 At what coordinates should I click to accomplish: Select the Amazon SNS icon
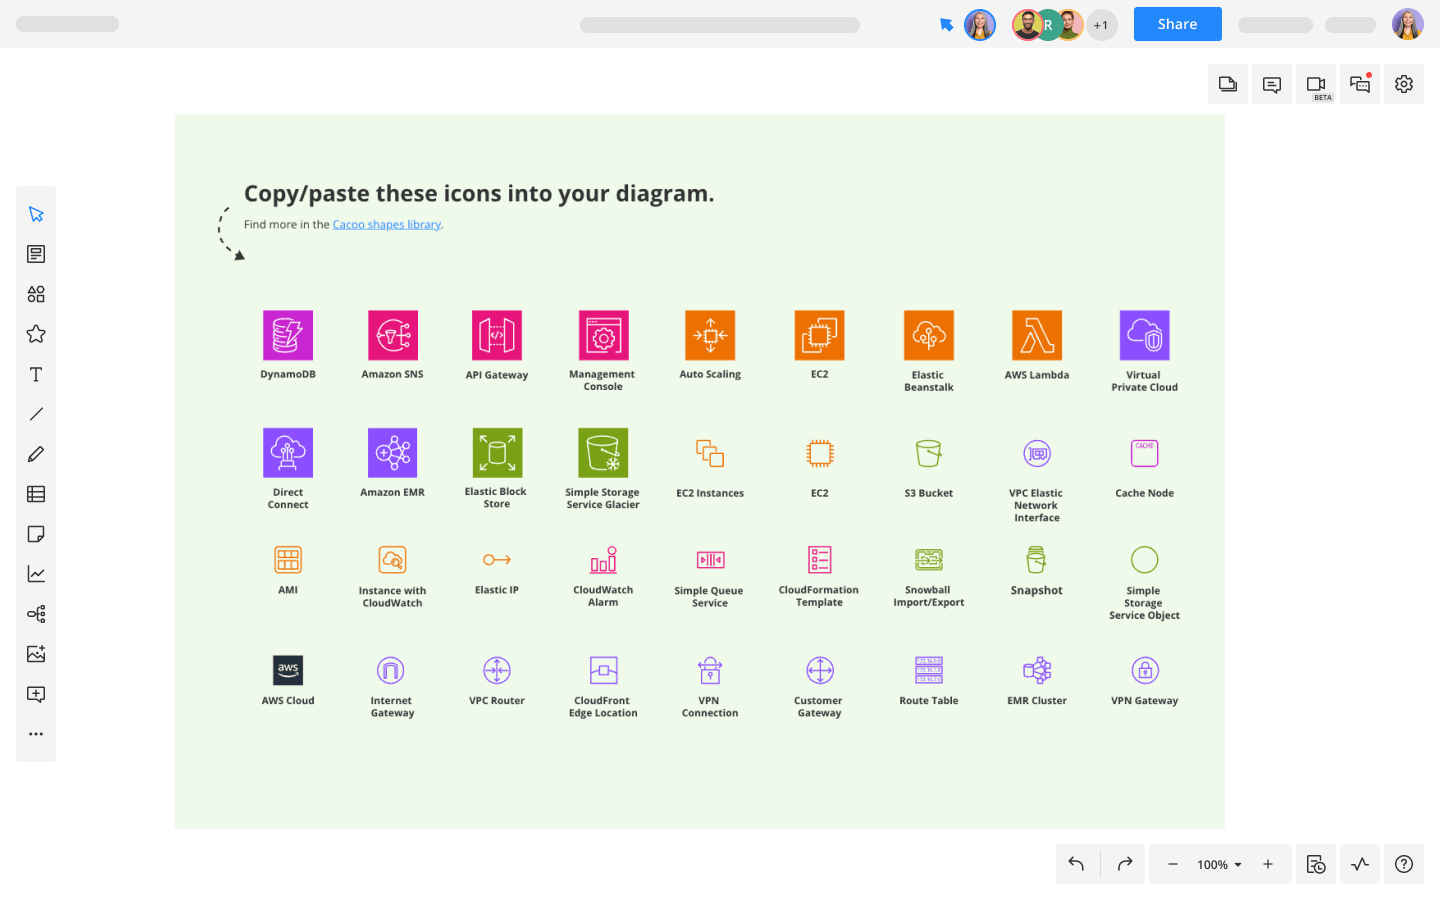point(393,335)
